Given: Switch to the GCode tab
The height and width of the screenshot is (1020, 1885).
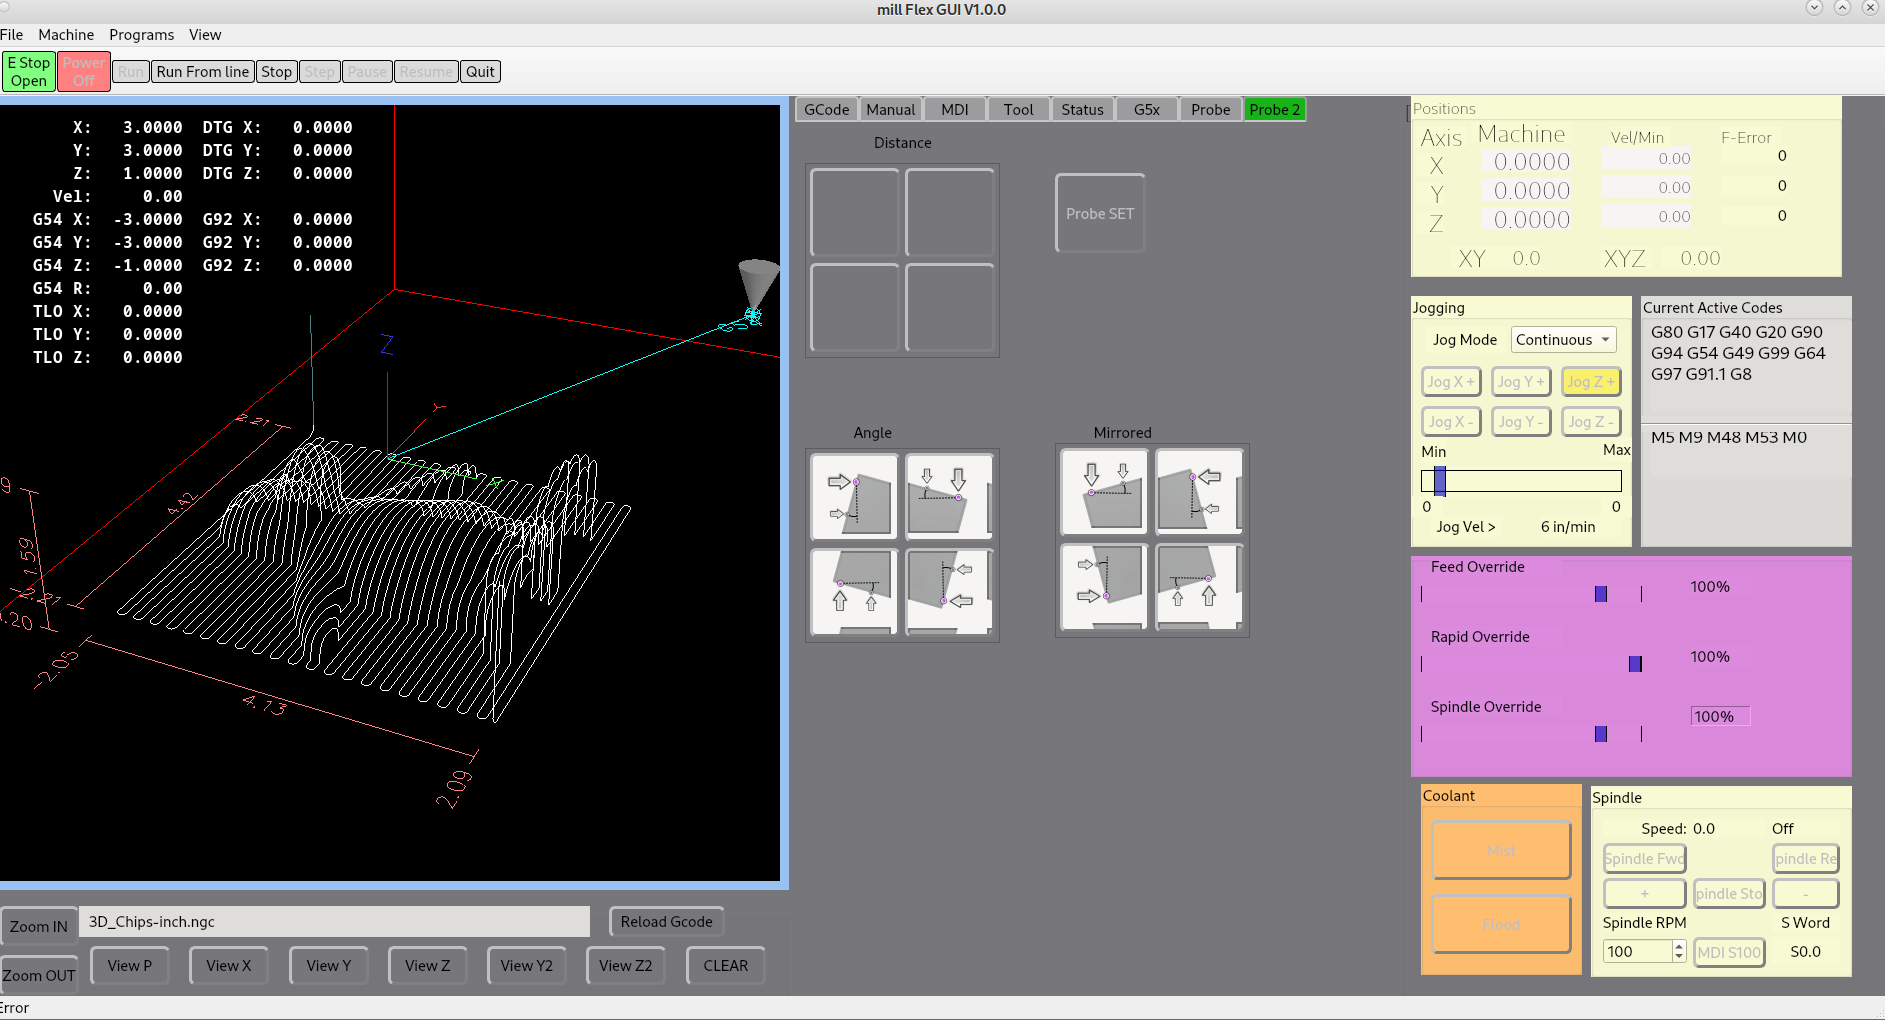Looking at the screenshot, I should [827, 110].
